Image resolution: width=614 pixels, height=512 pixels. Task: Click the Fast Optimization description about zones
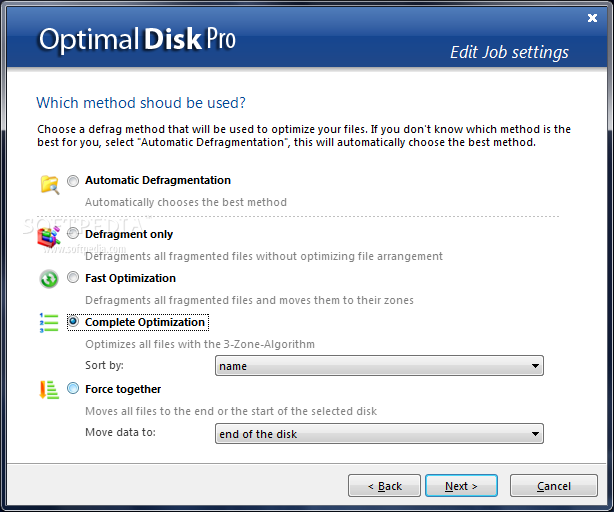pyautogui.click(x=249, y=300)
